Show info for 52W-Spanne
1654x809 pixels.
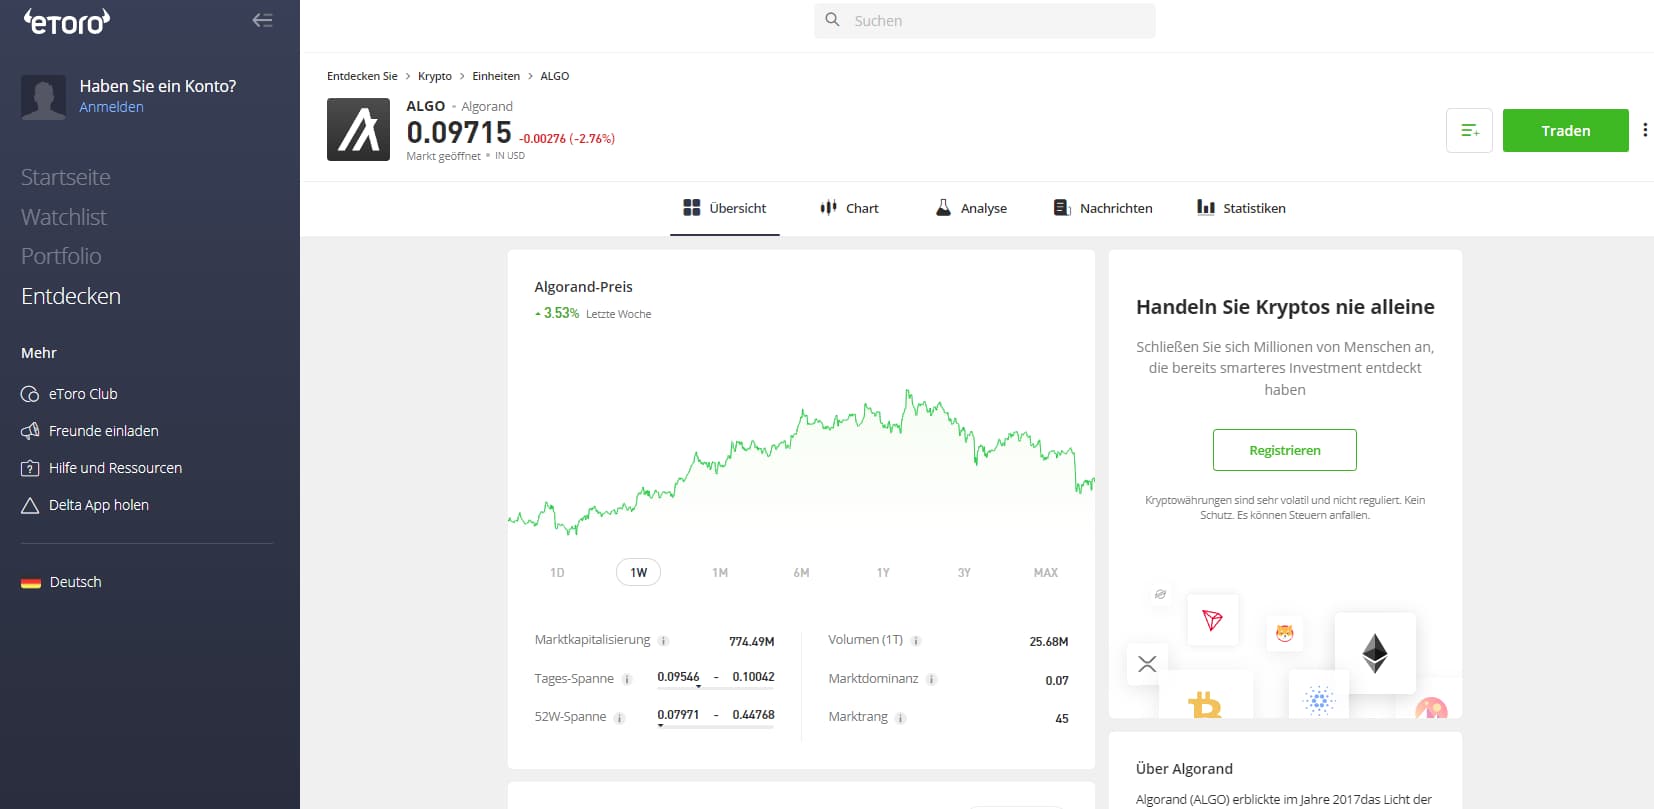[619, 718]
